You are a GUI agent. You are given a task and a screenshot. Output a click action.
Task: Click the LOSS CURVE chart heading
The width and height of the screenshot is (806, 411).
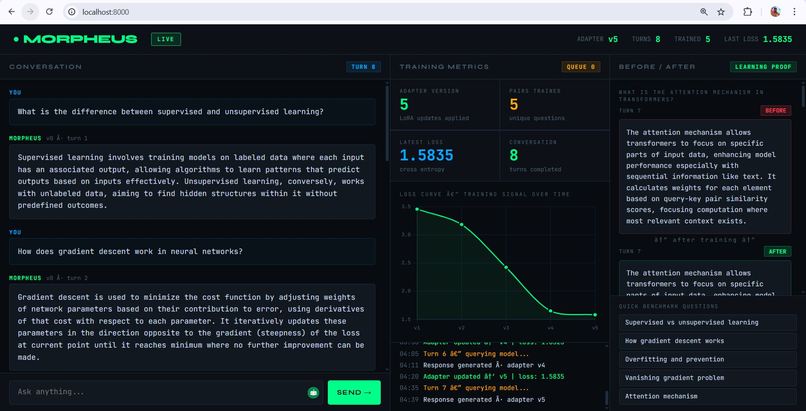tap(485, 194)
